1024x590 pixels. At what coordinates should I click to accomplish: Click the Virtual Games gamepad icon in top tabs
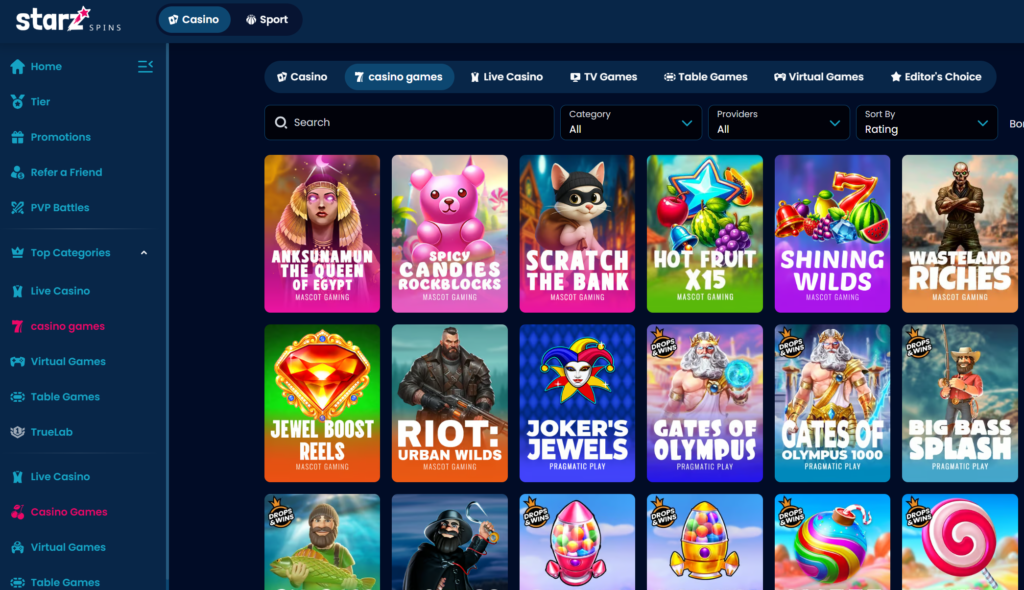click(x=780, y=77)
